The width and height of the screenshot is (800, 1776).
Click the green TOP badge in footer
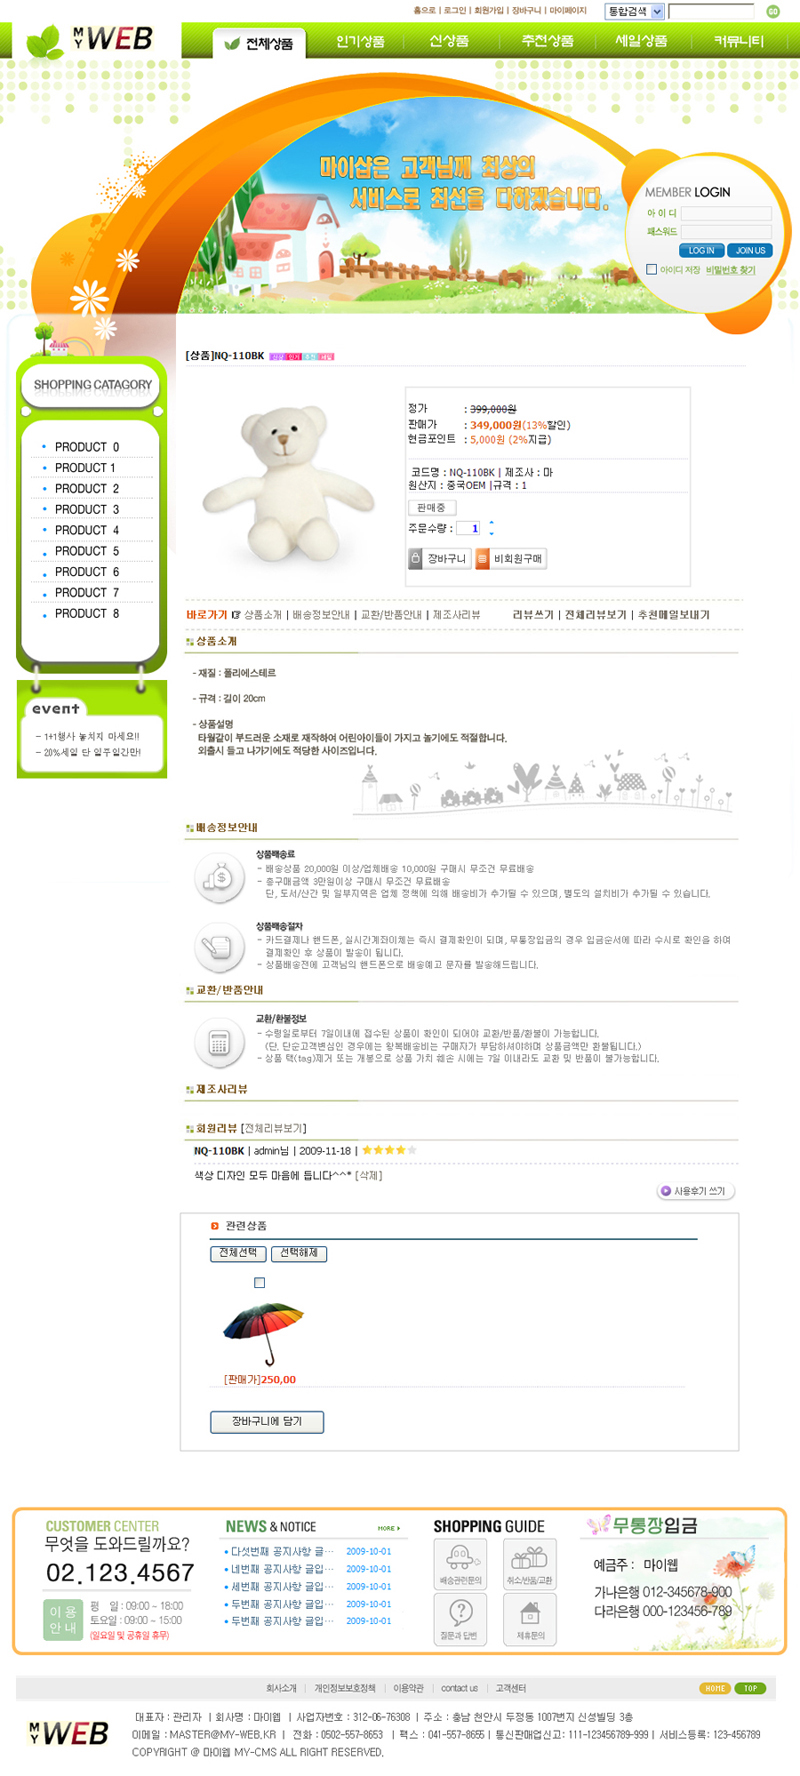[x=751, y=1688]
